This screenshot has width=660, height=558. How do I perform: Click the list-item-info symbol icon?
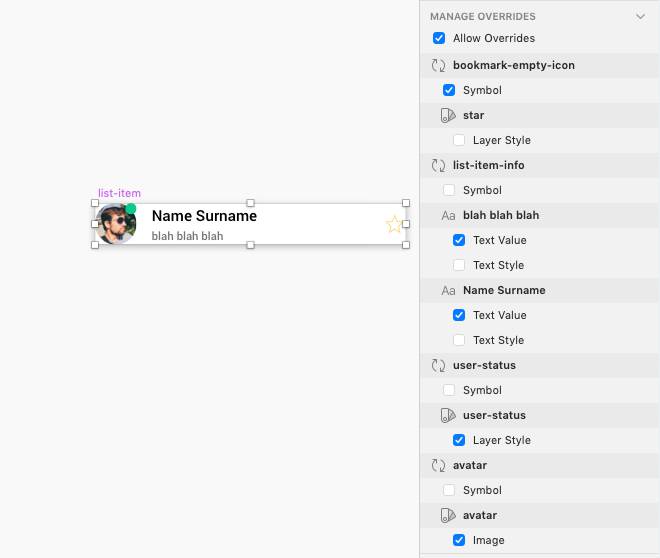click(438, 165)
